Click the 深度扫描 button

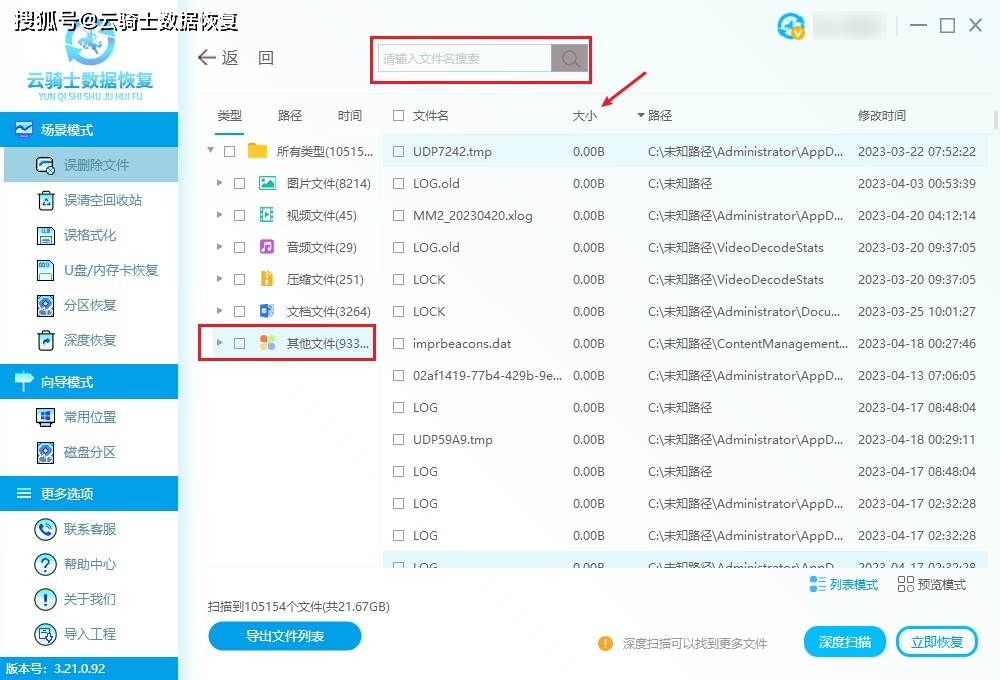(x=844, y=642)
